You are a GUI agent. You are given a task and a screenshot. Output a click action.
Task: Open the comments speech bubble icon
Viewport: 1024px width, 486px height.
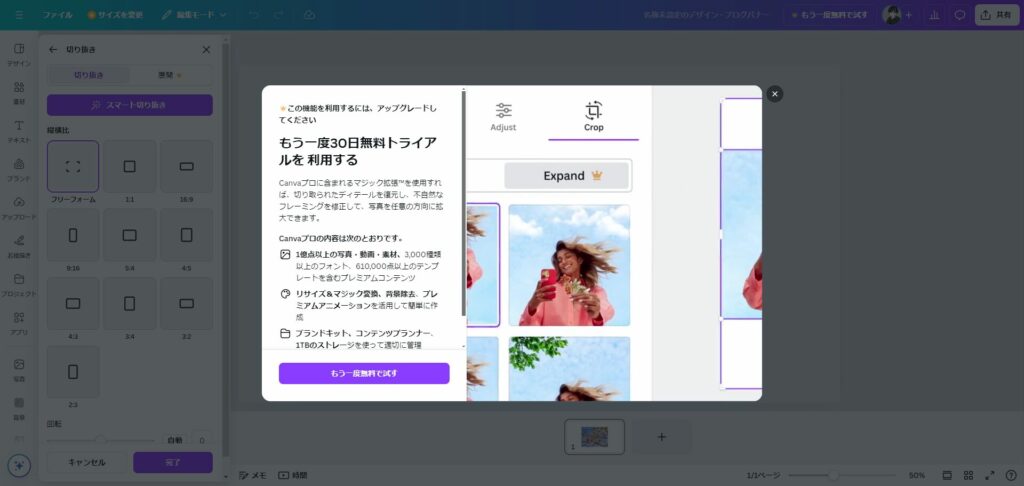coord(960,14)
